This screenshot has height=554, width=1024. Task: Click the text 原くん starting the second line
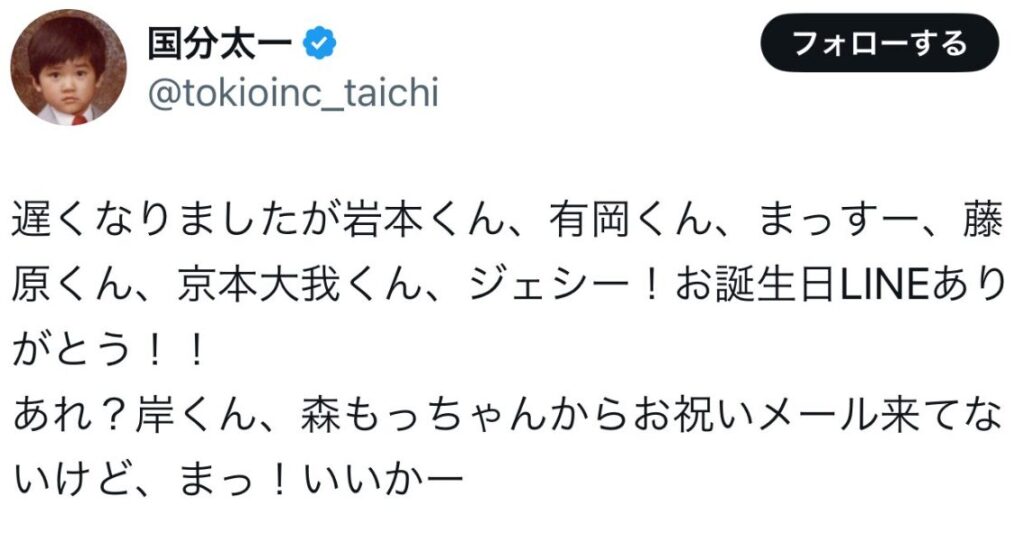click(x=74, y=285)
